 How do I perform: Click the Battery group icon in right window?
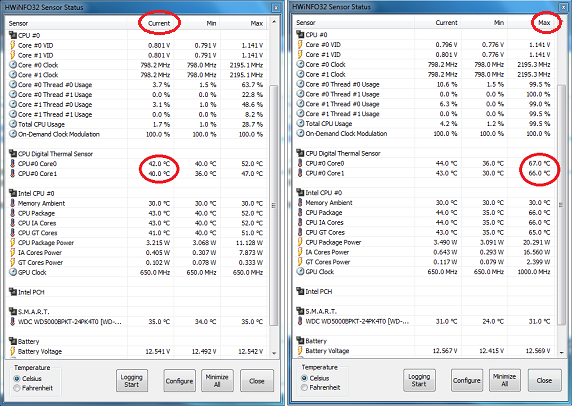click(x=300, y=340)
